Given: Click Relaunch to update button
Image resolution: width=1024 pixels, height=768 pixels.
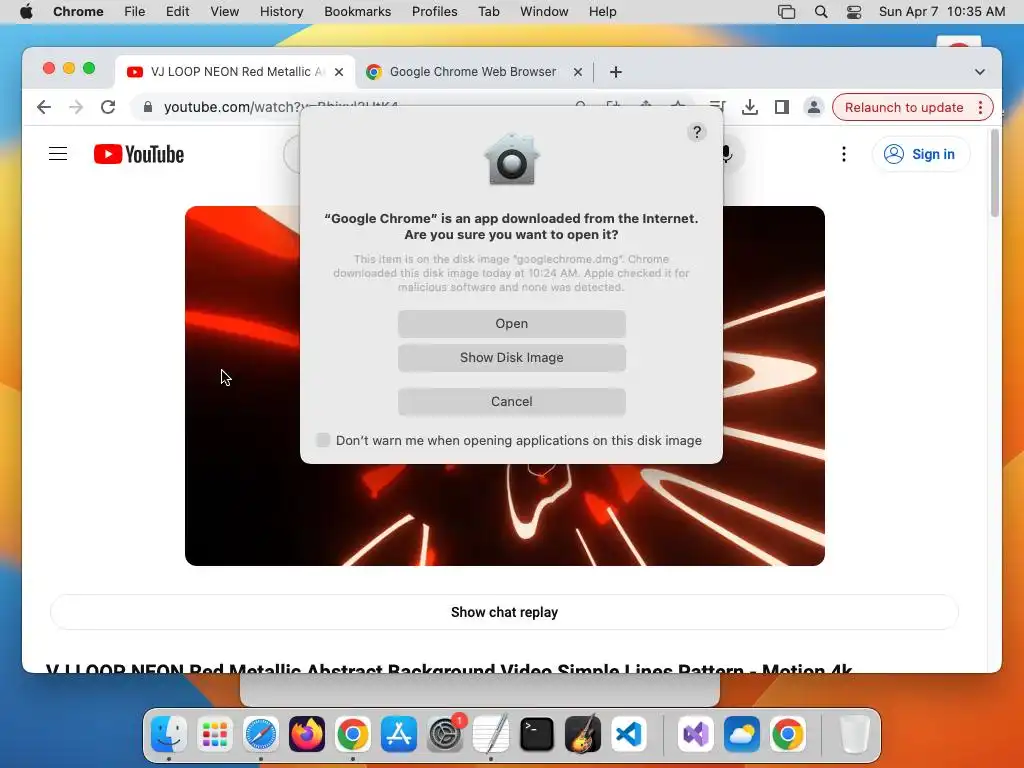Looking at the screenshot, I should 904,107.
